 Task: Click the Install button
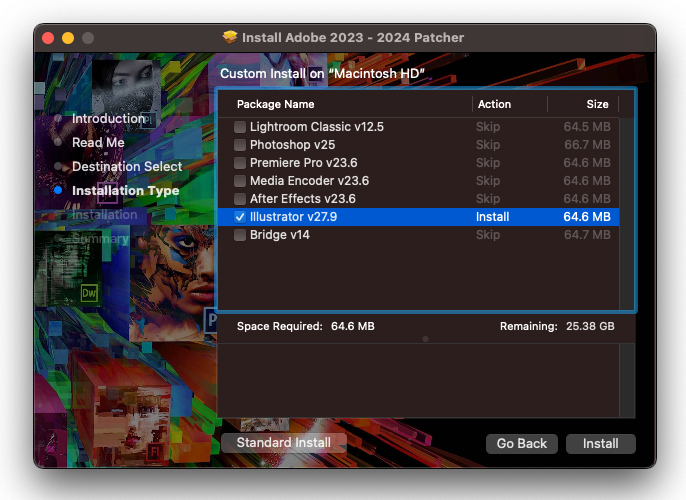coord(600,444)
